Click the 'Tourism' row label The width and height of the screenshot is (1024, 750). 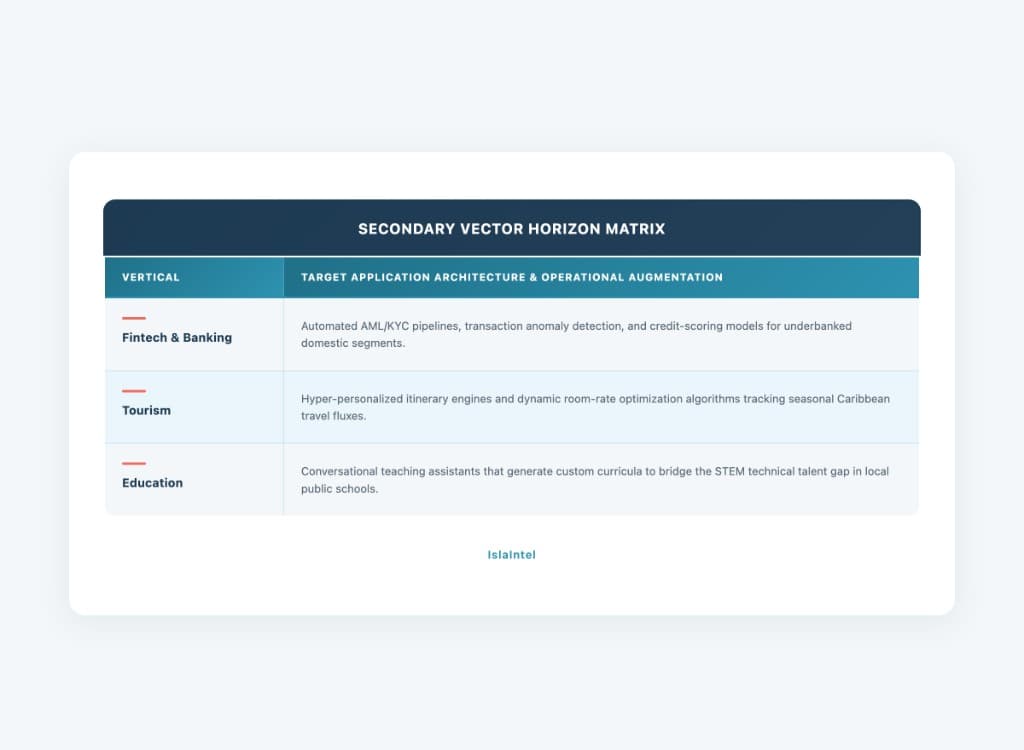(146, 410)
